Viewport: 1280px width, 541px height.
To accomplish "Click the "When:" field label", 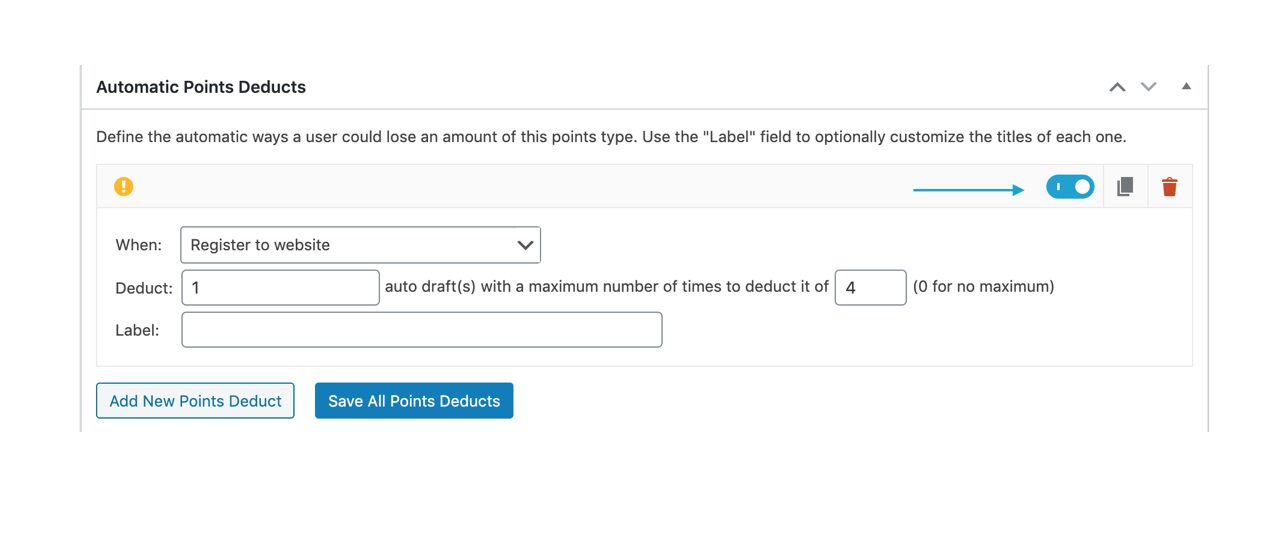I will [138, 245].
